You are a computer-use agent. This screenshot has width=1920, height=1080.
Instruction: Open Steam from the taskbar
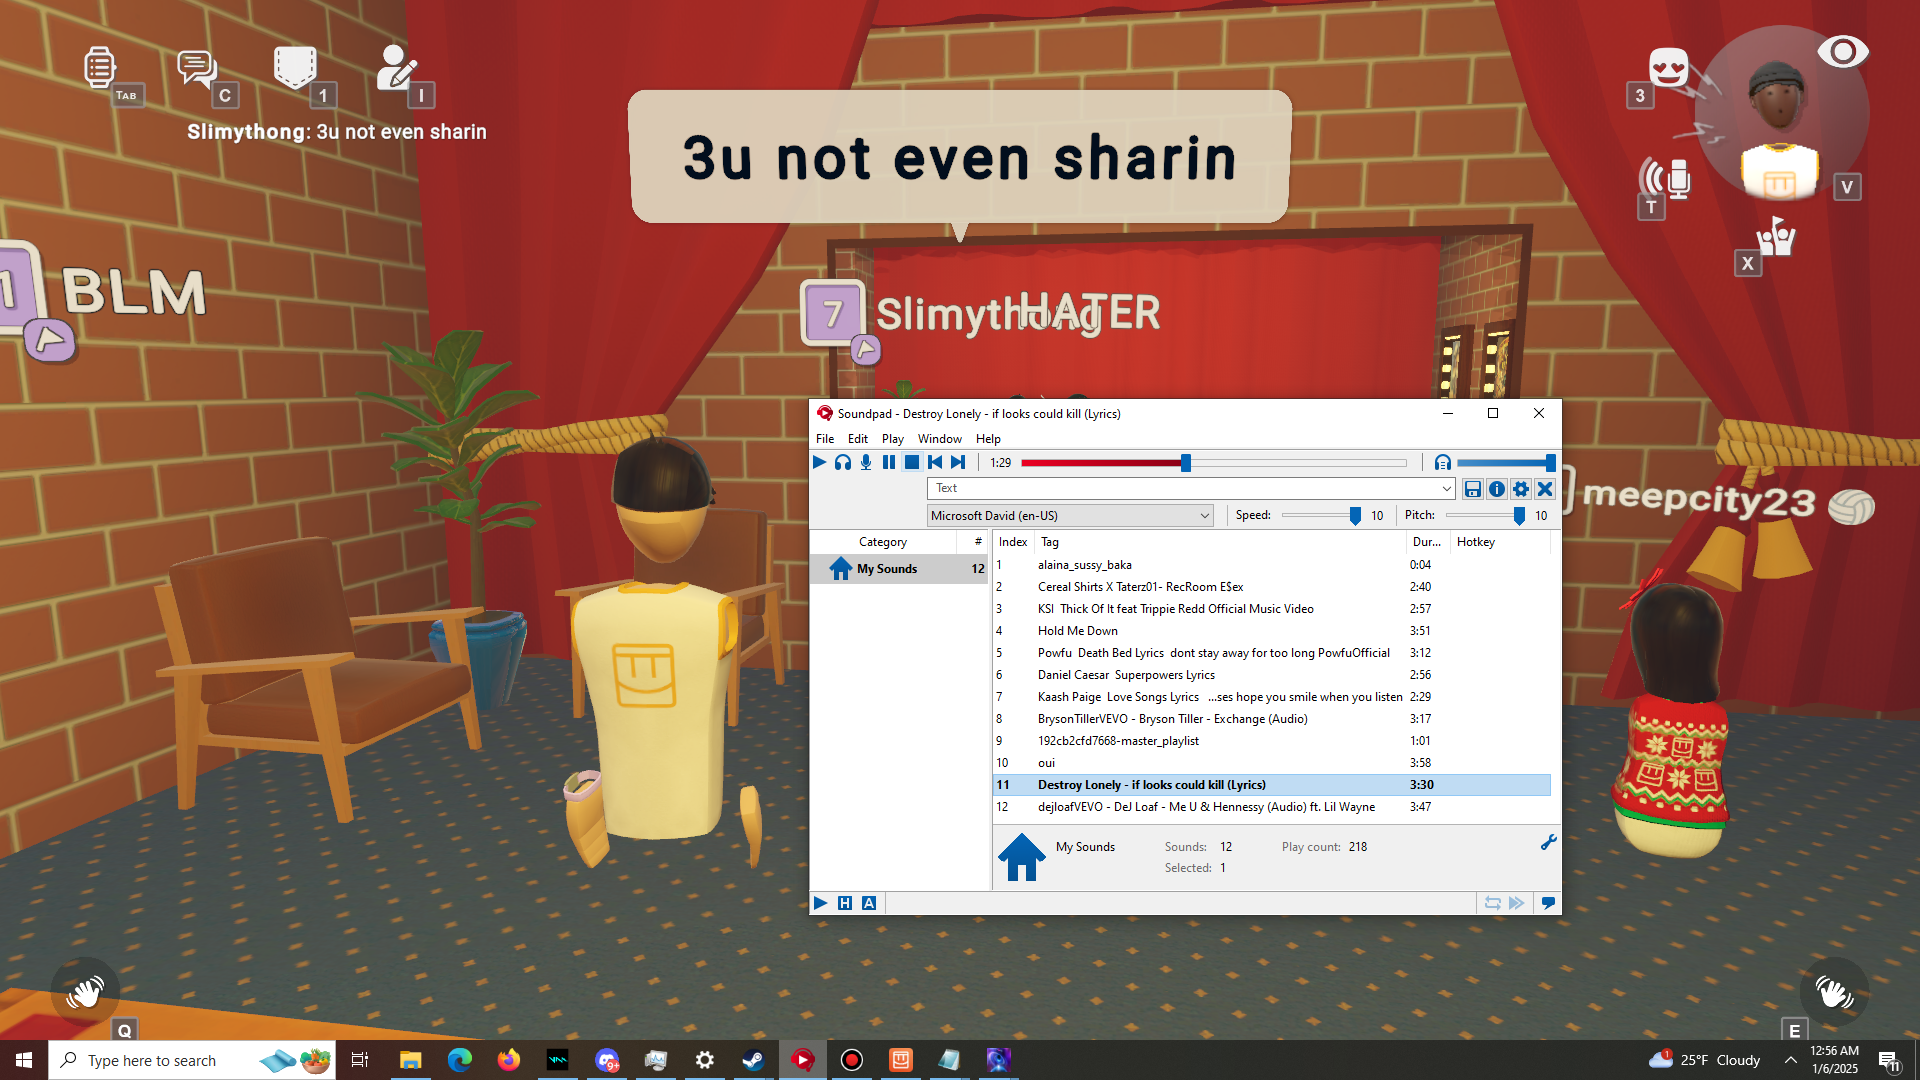pos(753,1060)
